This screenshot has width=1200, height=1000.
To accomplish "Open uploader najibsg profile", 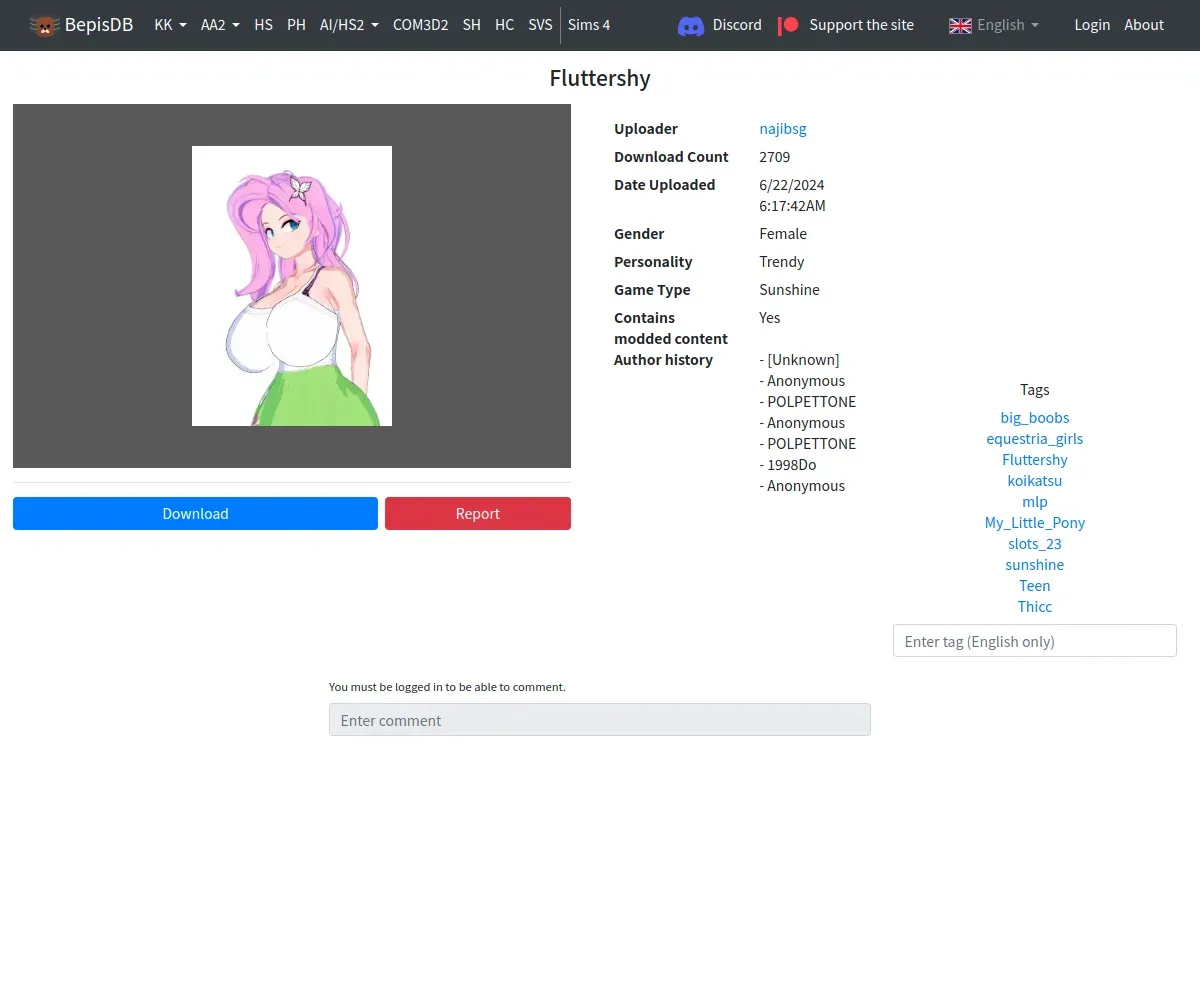I will [783, 128].
